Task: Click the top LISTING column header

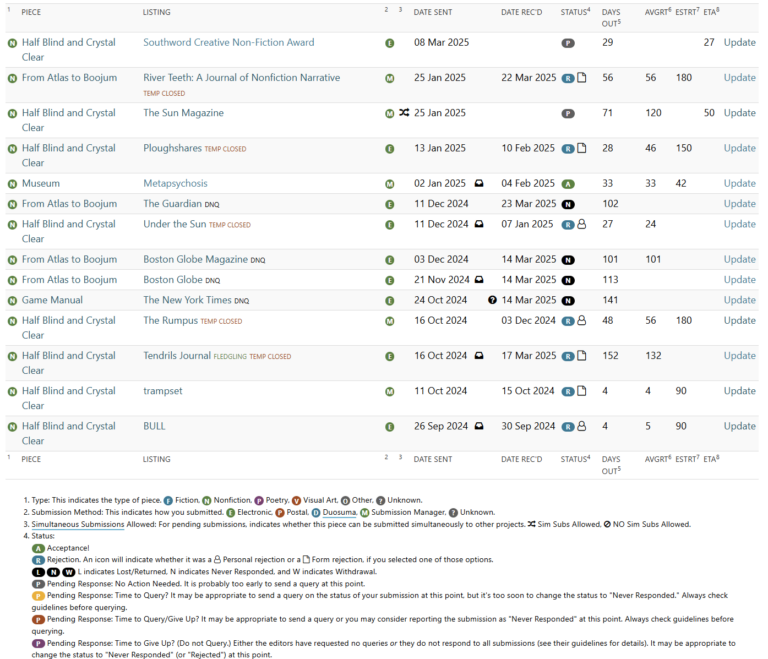Action: [157, 12]
